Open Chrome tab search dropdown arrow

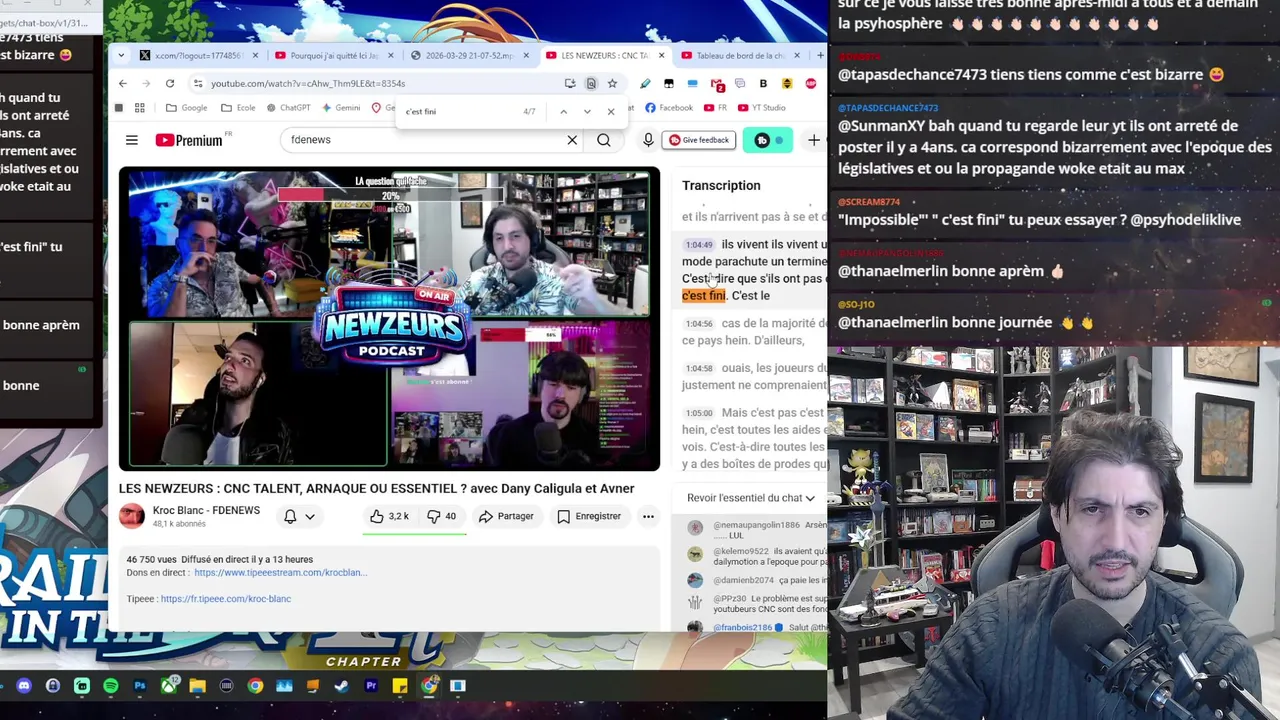(121, 55)
